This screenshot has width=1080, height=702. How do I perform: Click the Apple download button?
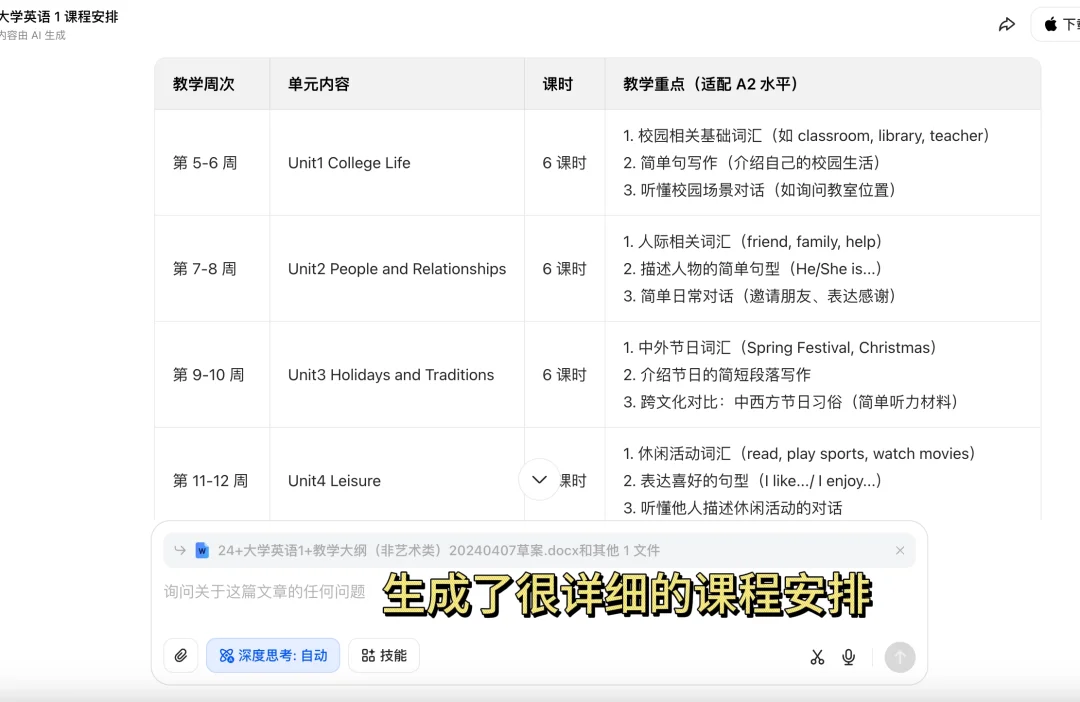tap(1058, 25)
